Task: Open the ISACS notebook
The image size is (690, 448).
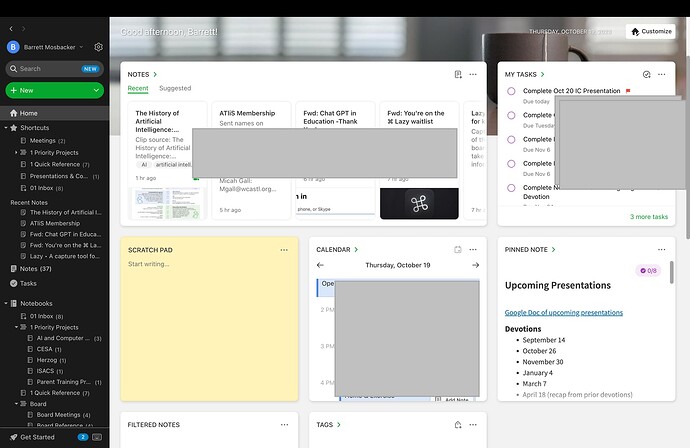Action: pos(45,371)
